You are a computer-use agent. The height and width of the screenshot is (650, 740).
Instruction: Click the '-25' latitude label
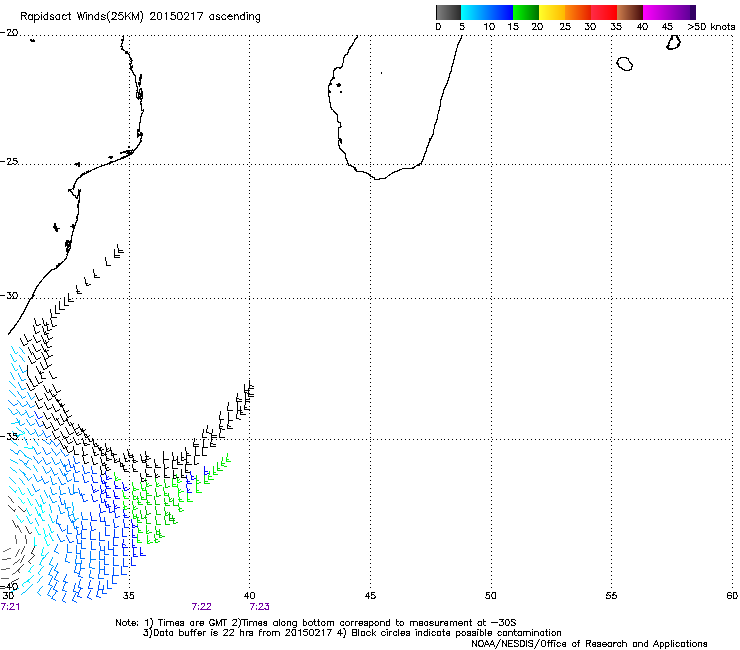[9, 162]
